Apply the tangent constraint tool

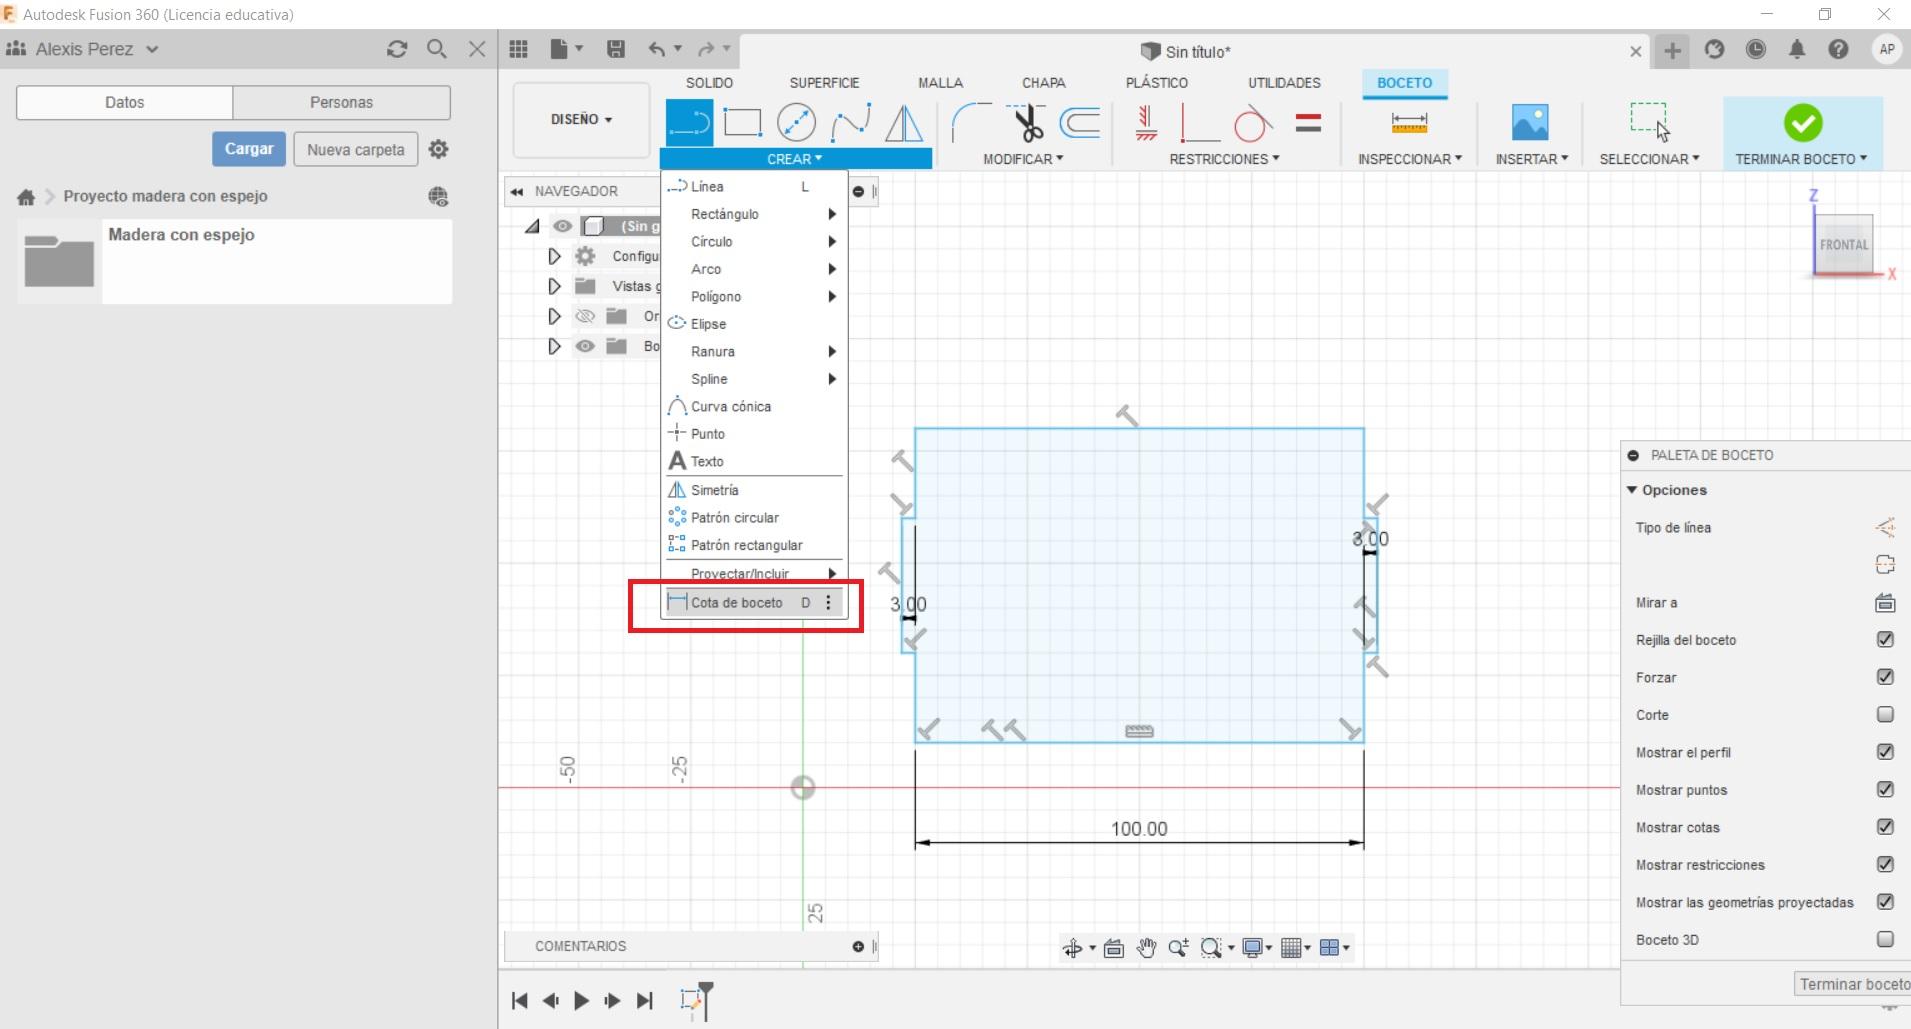point(1253,123)
